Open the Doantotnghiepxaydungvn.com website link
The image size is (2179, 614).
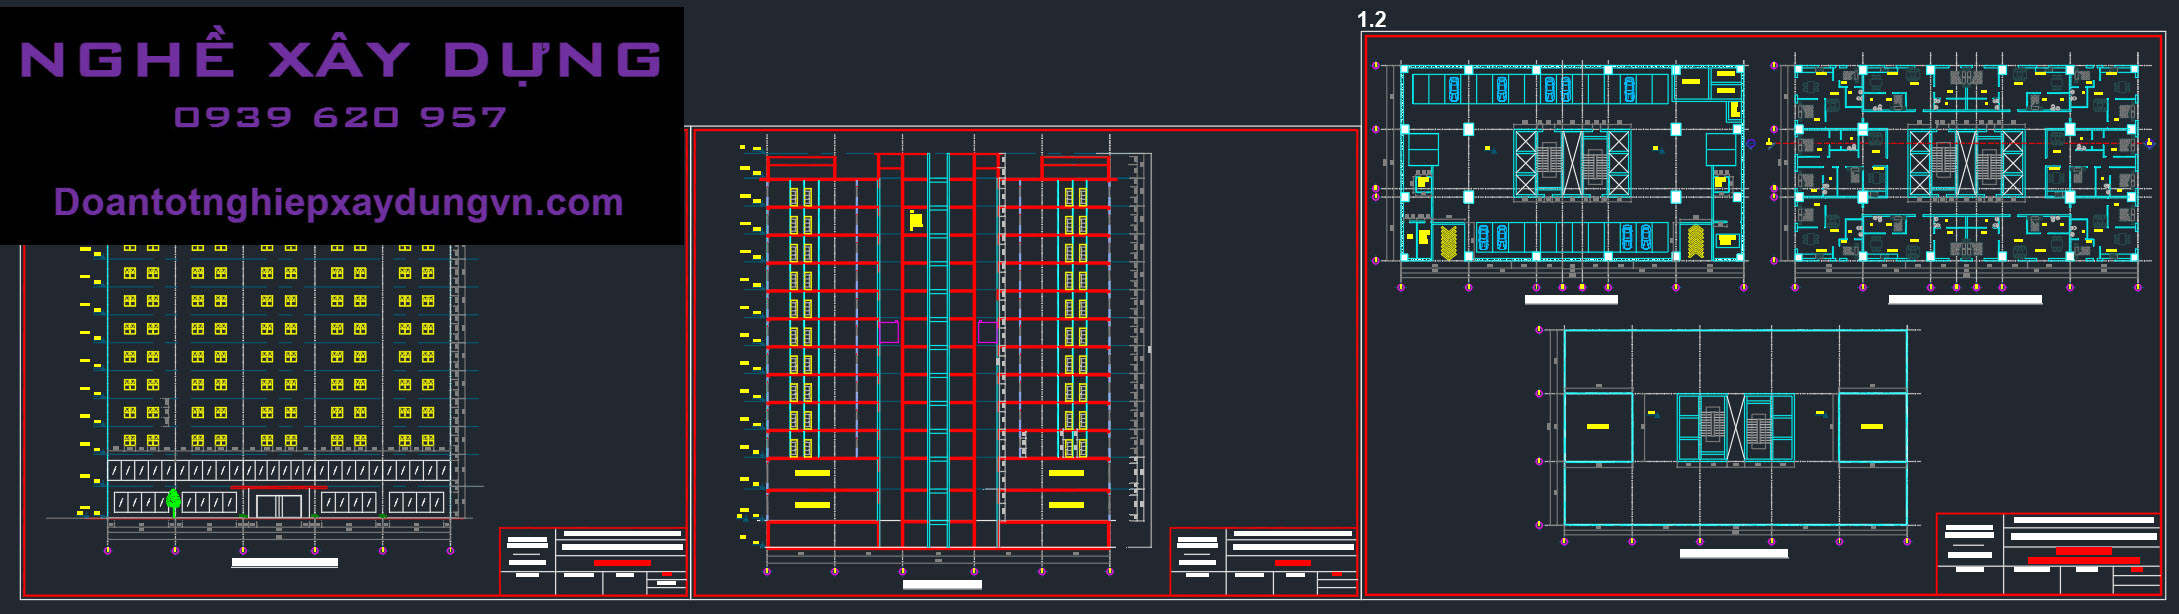point(339,203)
